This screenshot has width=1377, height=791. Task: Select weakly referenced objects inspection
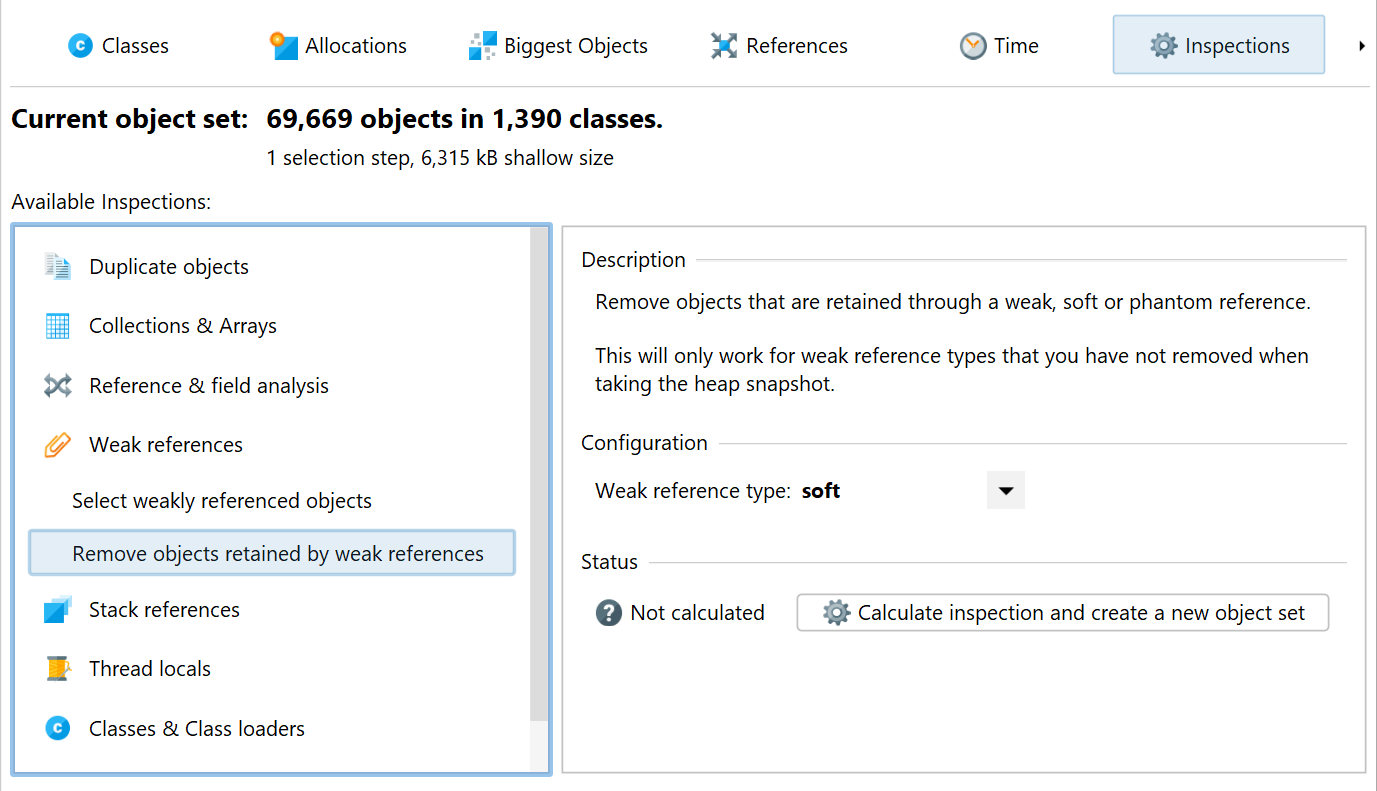point(222,501)
